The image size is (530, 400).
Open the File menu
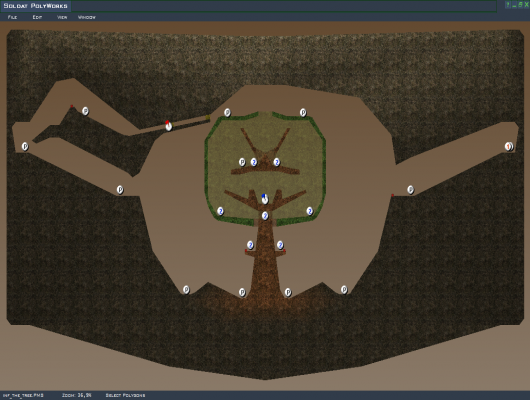[x=12, y=17]
